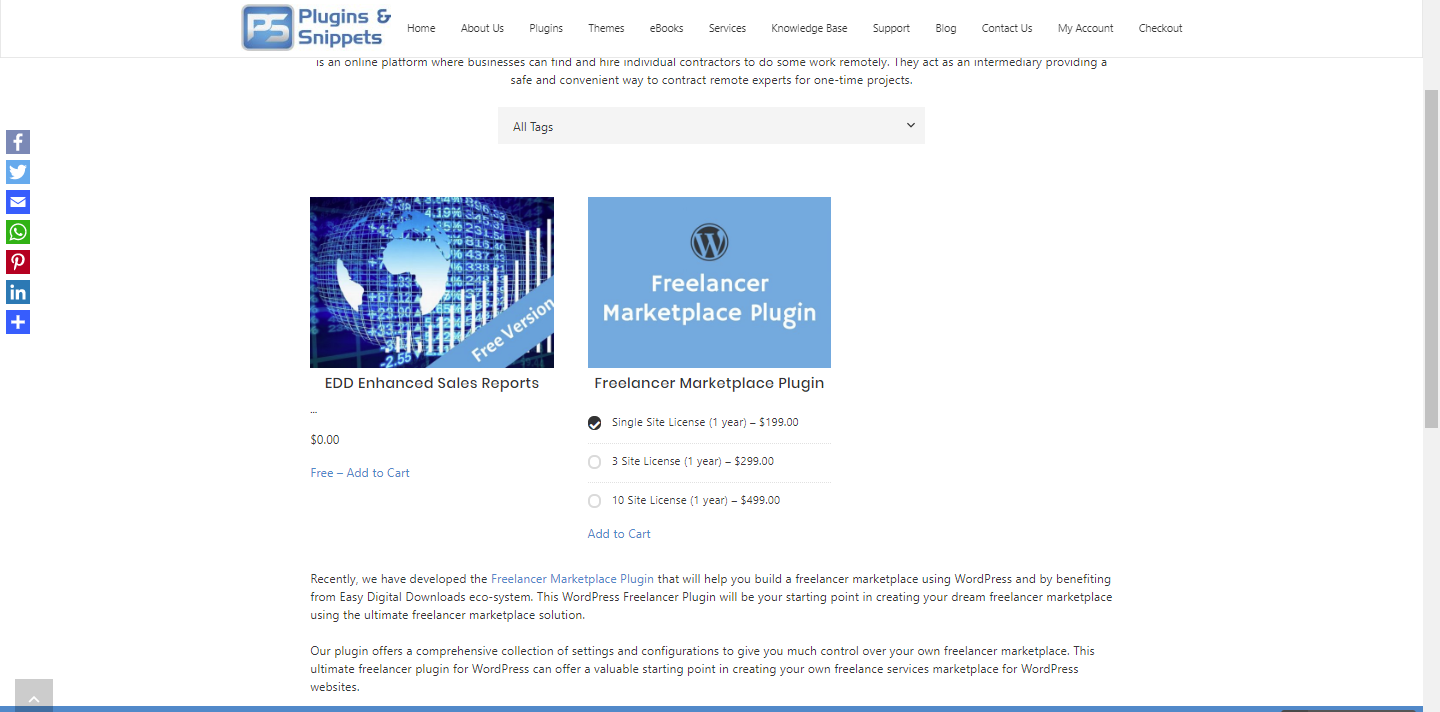This screenshot has width=1440, height=712.
Task: Share page on Twitter
Action: (x=18, y=172)
